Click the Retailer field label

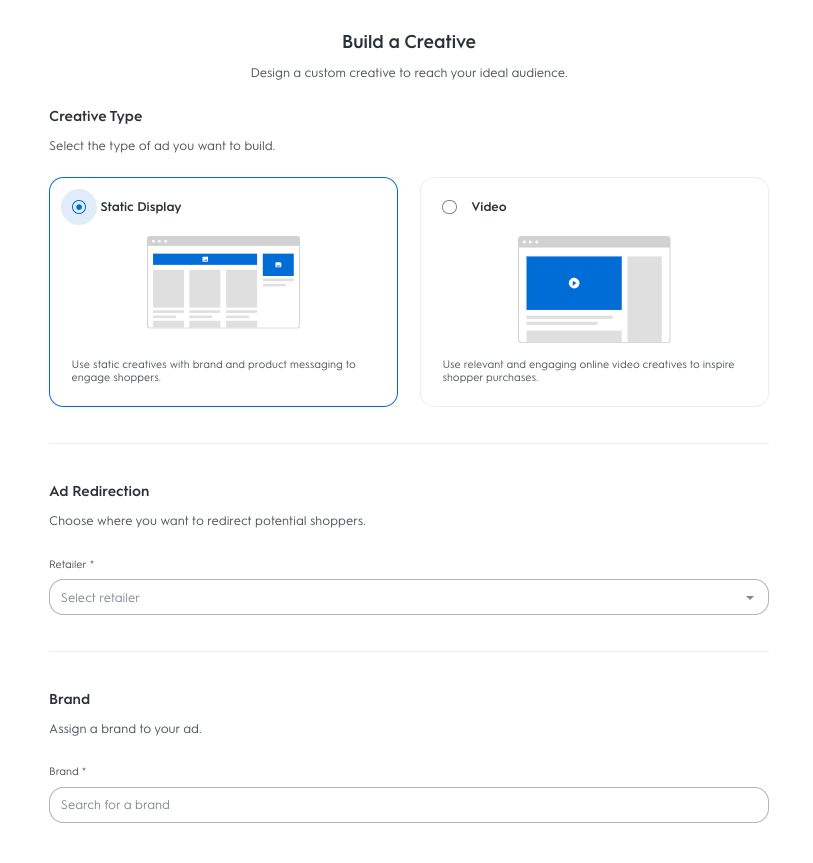tap(70, 565)
